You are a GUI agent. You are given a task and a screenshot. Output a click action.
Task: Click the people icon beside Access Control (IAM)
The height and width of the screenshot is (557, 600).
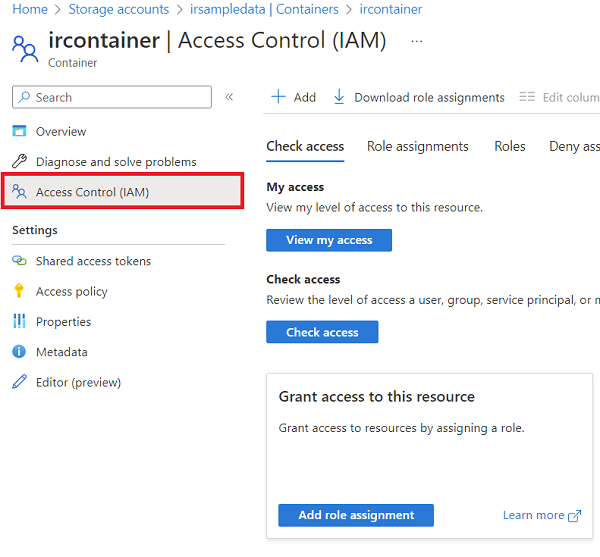tap(19, 191)
